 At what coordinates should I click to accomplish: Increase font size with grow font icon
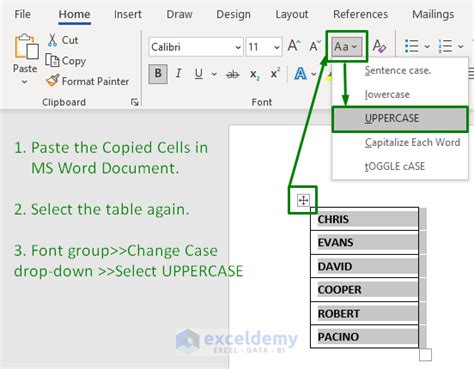(x=294, y=46)
